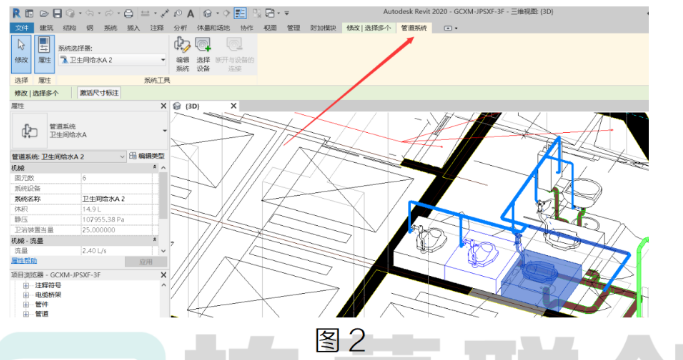Switch to the 建筑 ribbon tab

click(47, 28)
